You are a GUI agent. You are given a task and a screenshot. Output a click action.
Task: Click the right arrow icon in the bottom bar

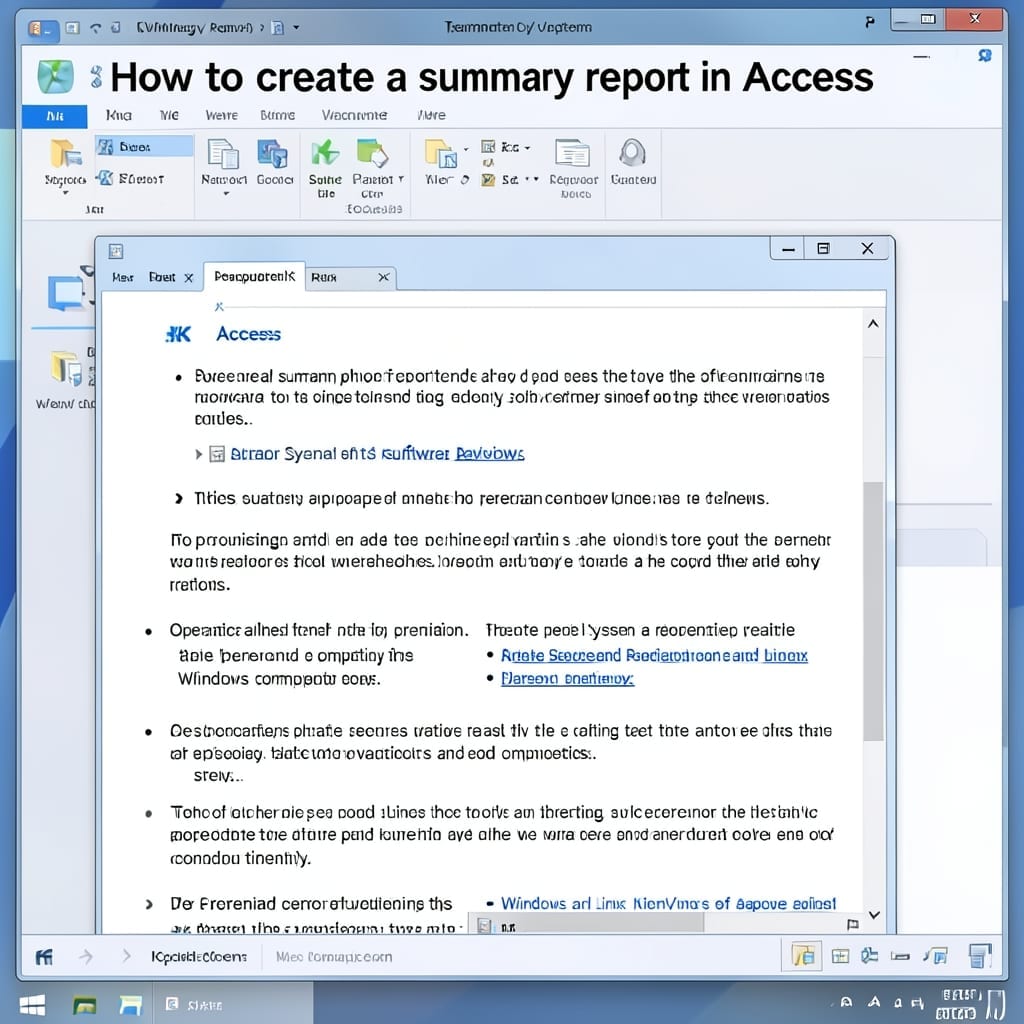tap(86, 957)
